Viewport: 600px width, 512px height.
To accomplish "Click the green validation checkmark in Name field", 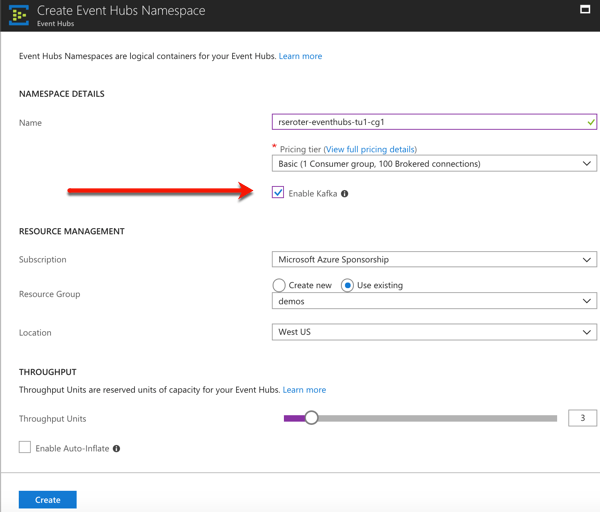I will pos(591,122).
